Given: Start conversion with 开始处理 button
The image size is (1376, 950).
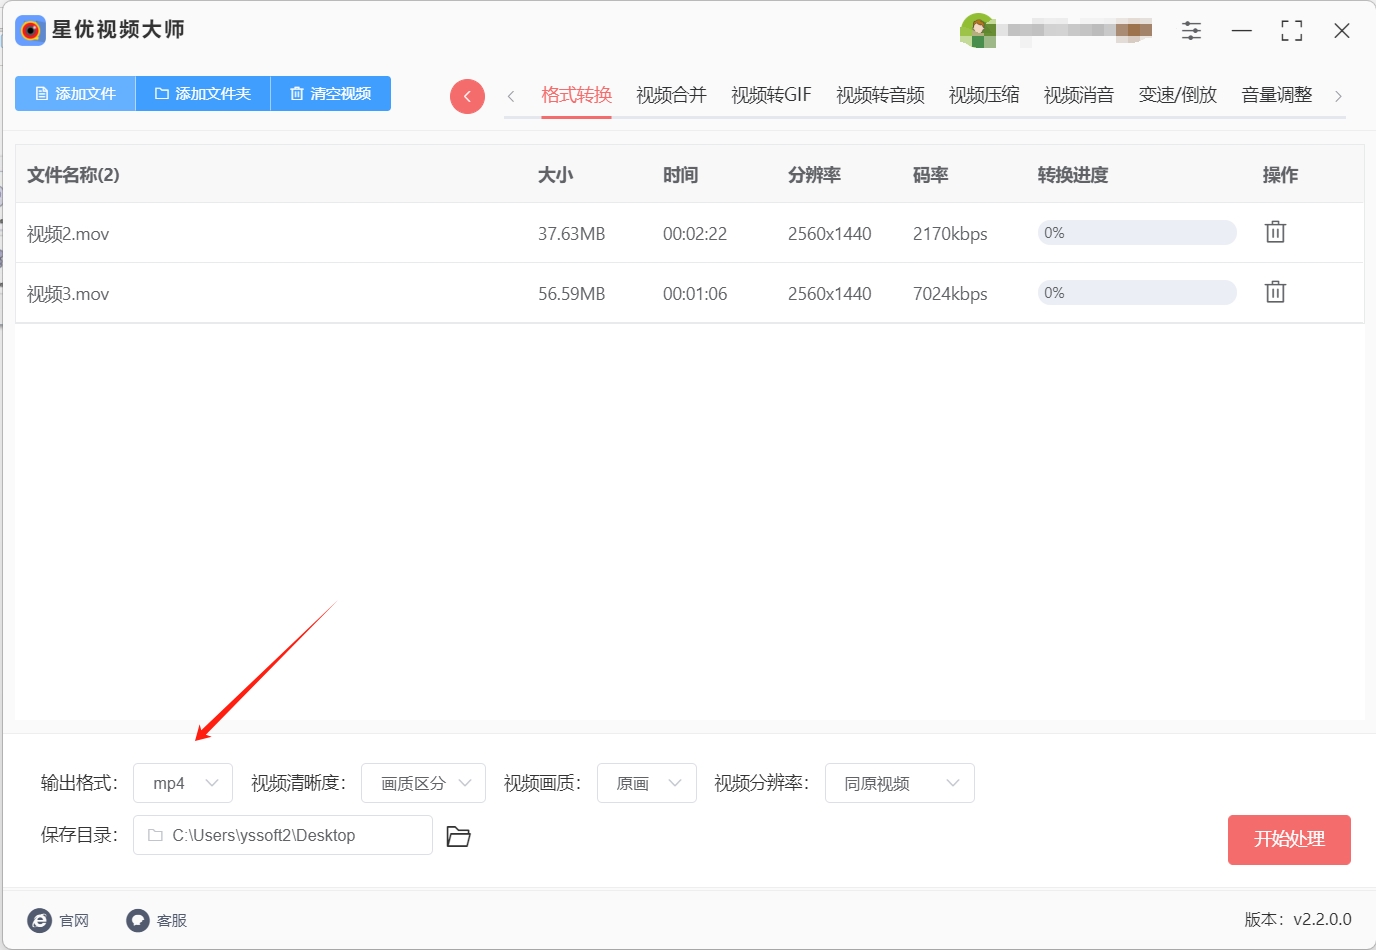Looking at the screenshot, I should pyautogui.click(x=1289, y=839).
